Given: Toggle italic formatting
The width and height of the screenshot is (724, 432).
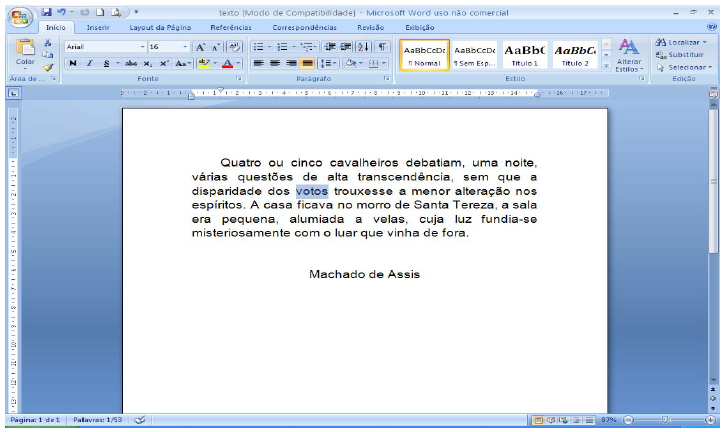Looking at the screenshot, I should pyautogui.click(x=90, y=64).
